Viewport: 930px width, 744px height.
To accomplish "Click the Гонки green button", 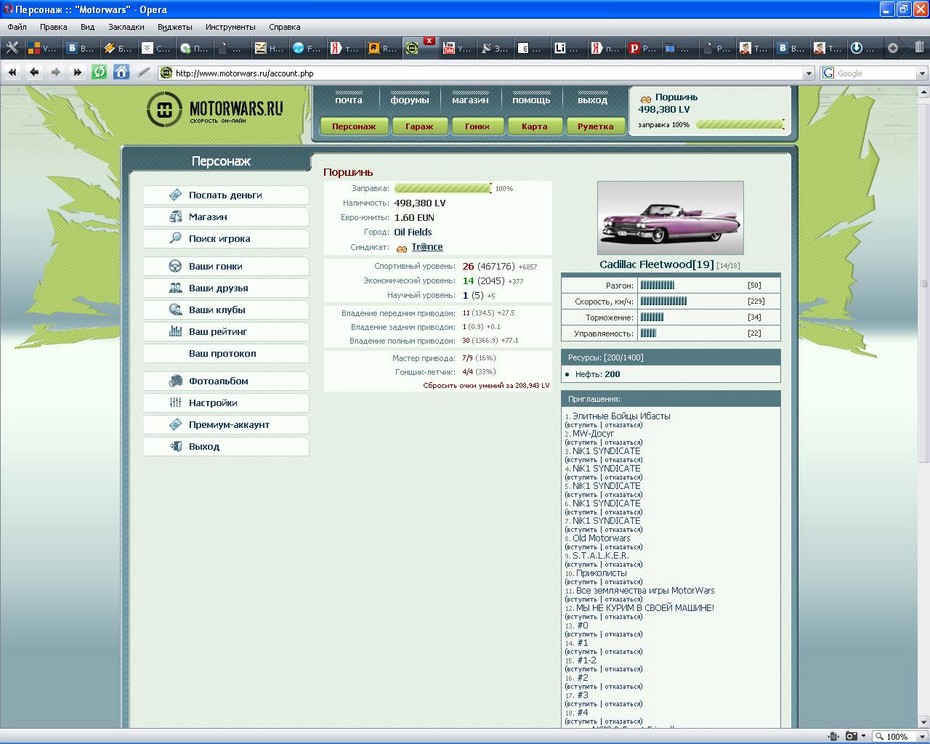I will (x=477, y=126).
